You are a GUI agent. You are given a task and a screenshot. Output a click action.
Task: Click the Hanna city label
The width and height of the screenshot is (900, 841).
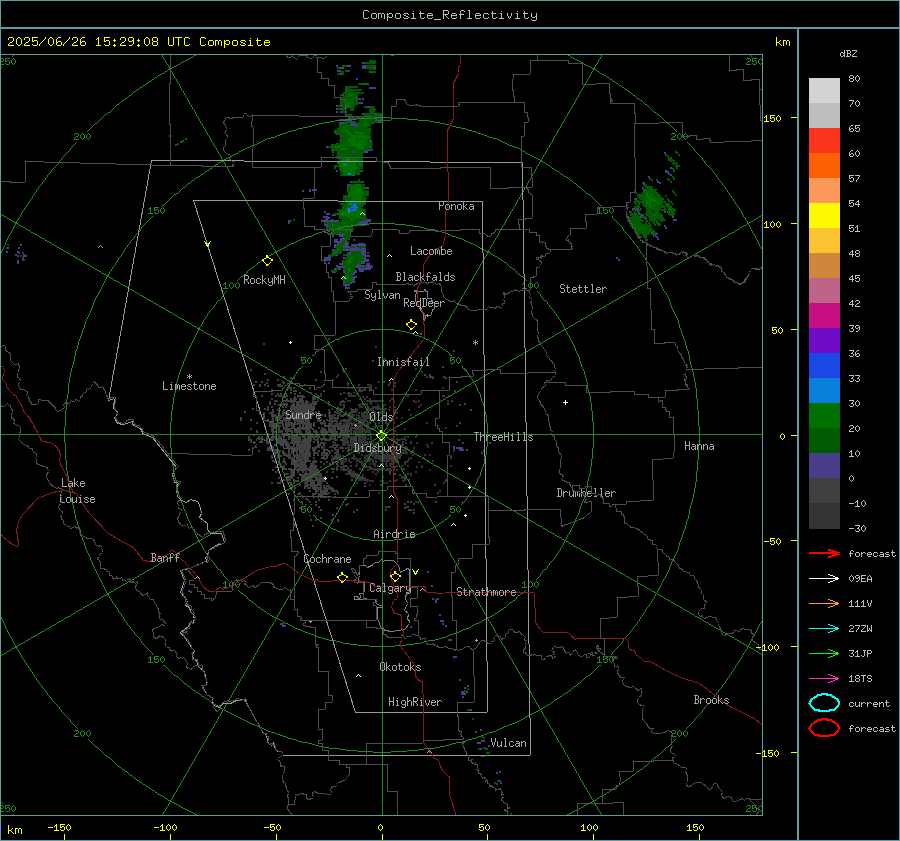(x=699, y=446)
